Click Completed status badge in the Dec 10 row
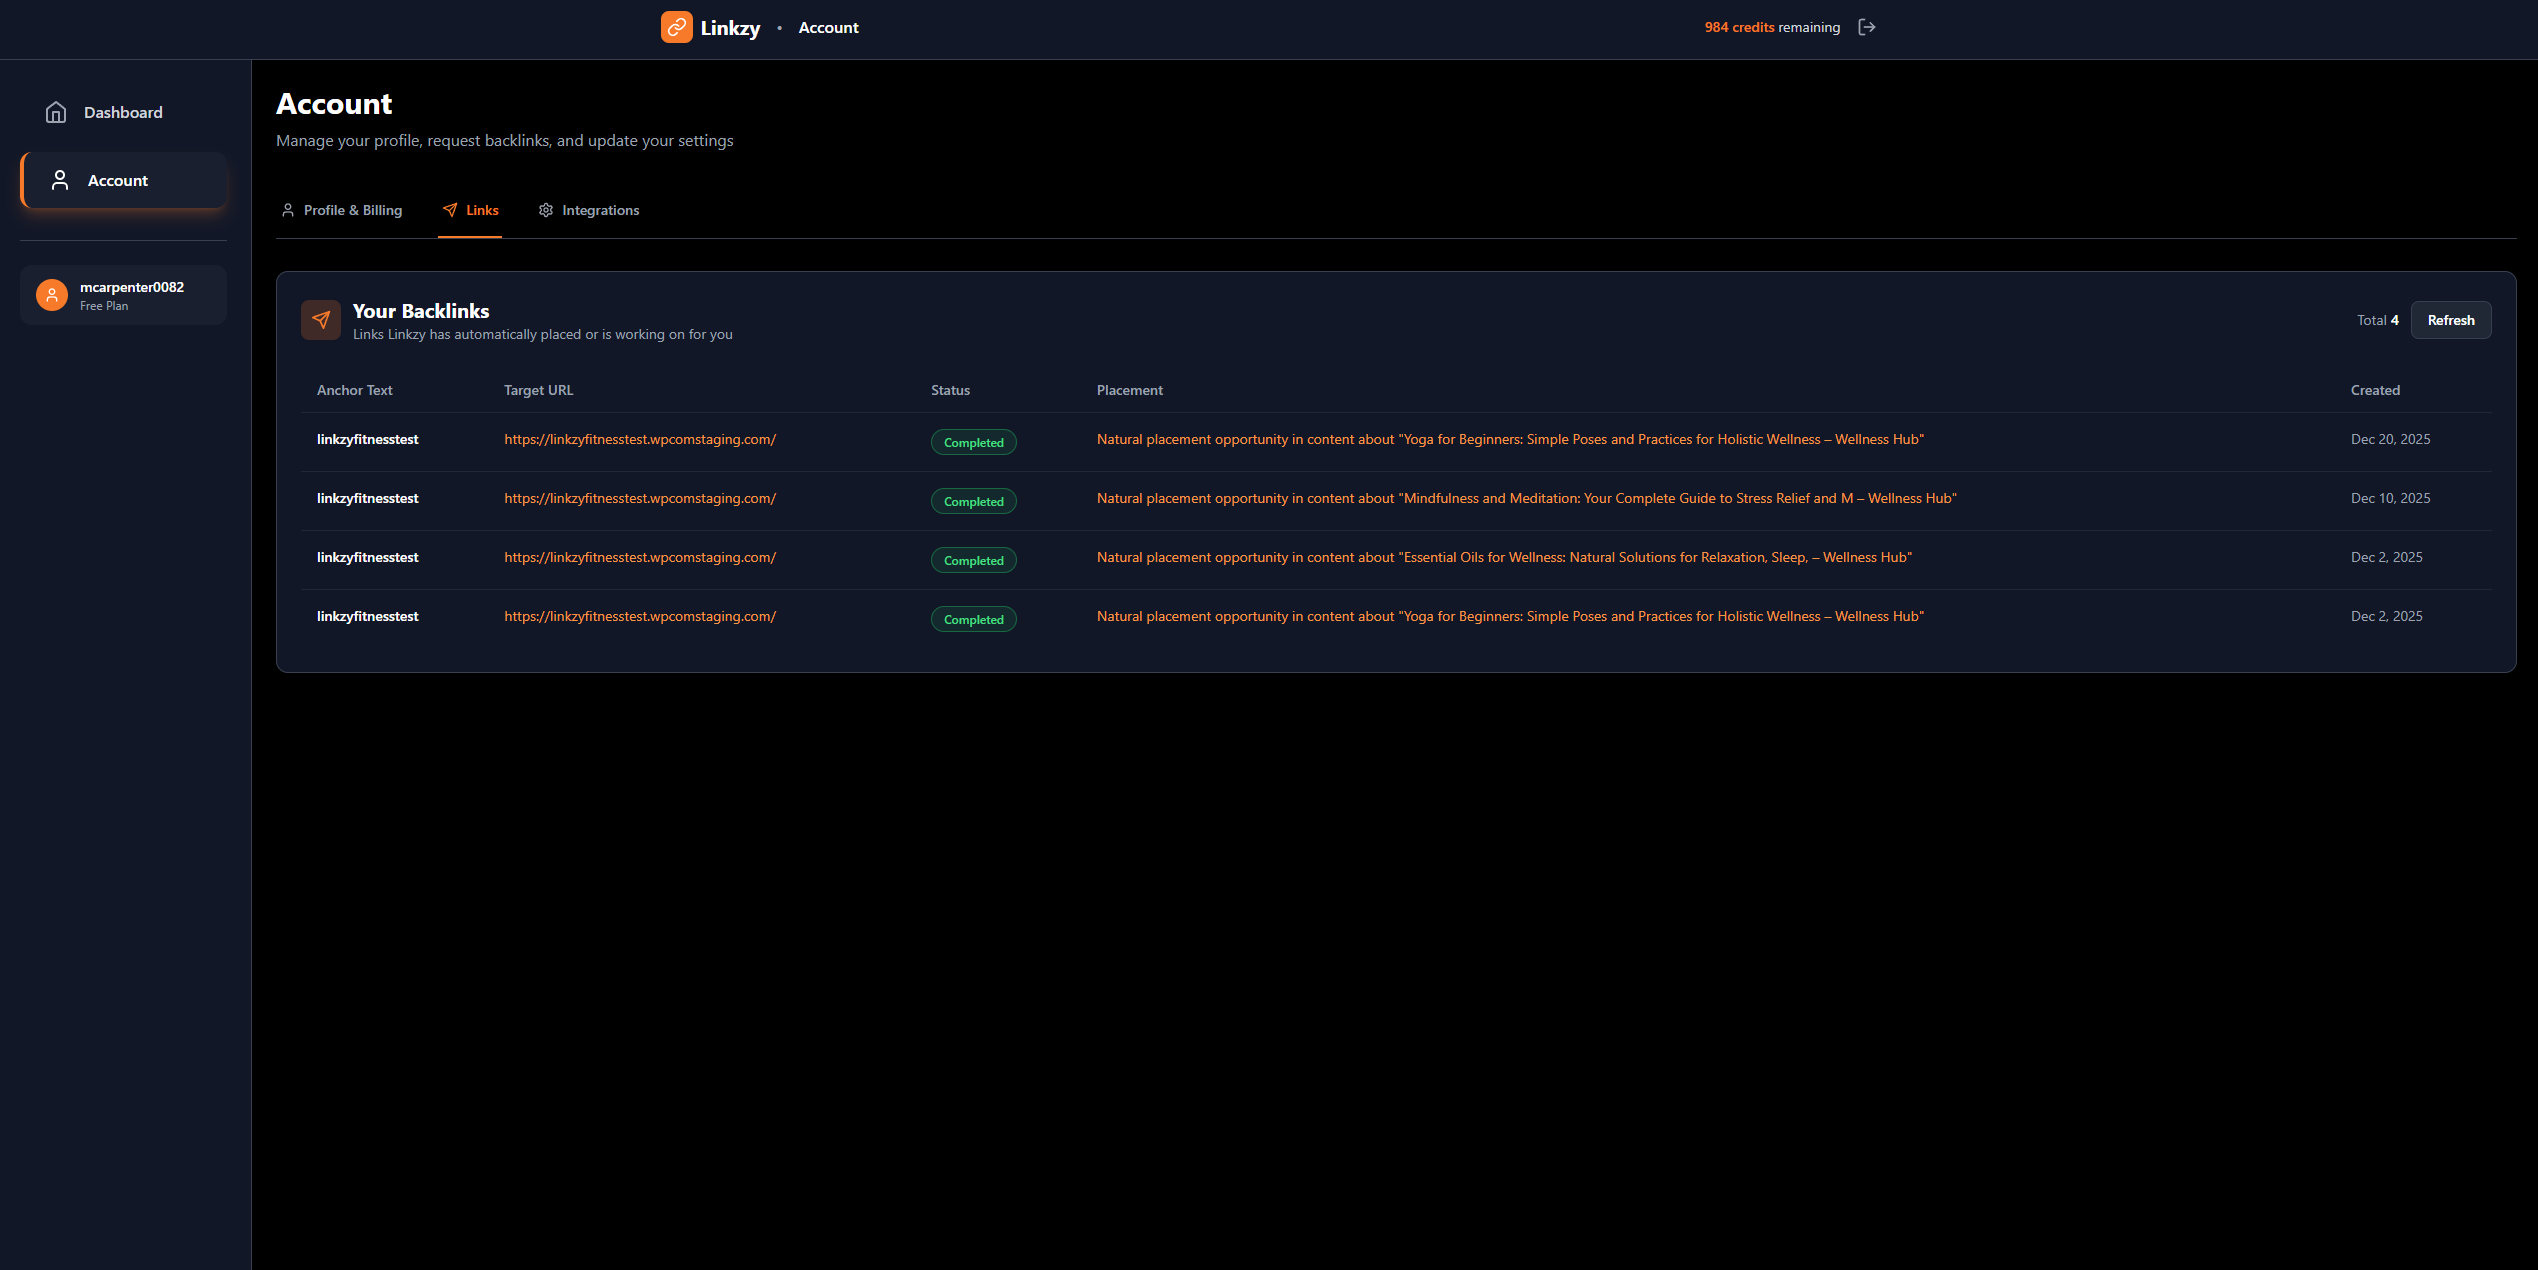Viewport: 2538px width, 1270px height. tap(973, 501)
